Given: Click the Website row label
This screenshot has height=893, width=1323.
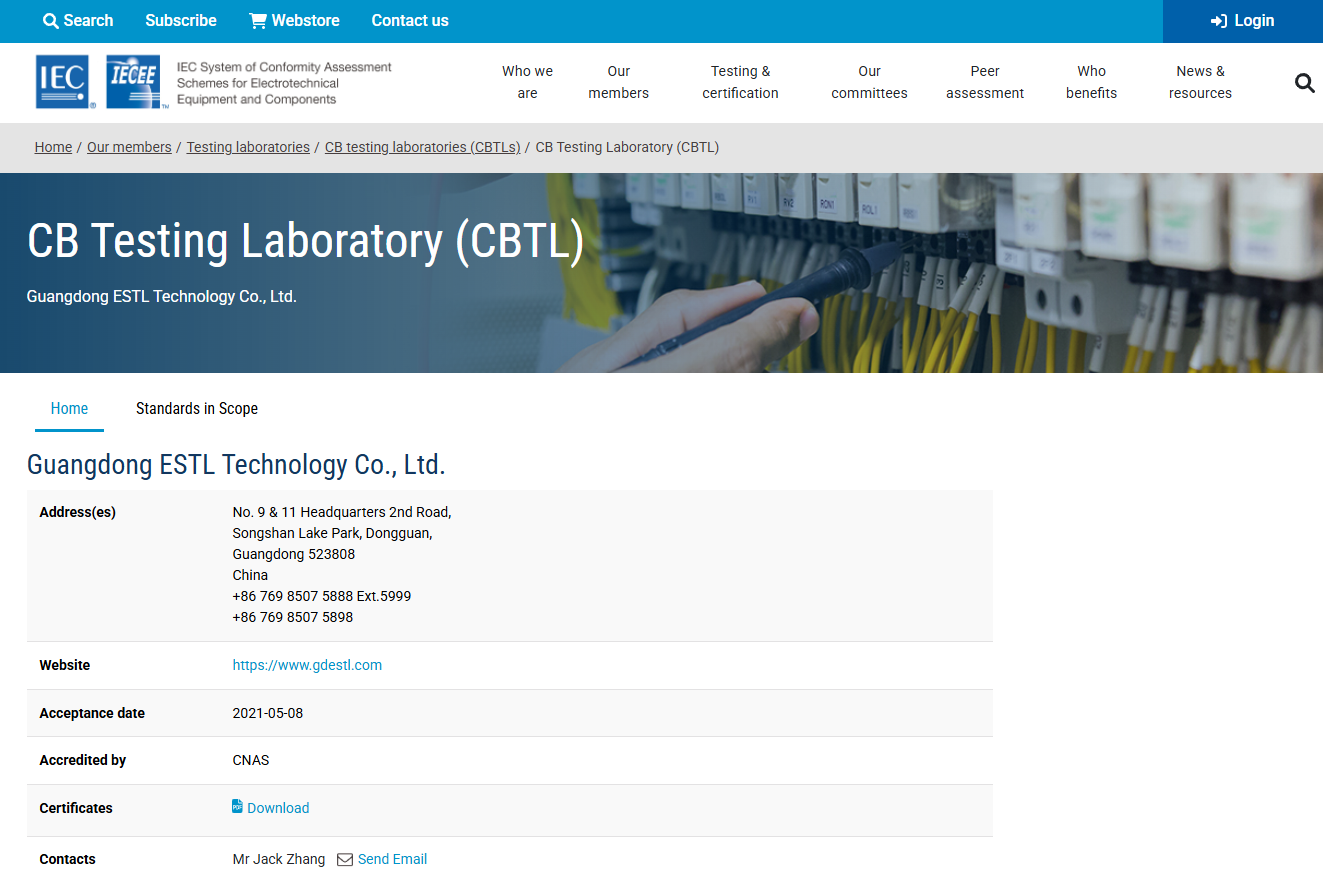Looking at the screenshot, I should [x=65, y=665].
